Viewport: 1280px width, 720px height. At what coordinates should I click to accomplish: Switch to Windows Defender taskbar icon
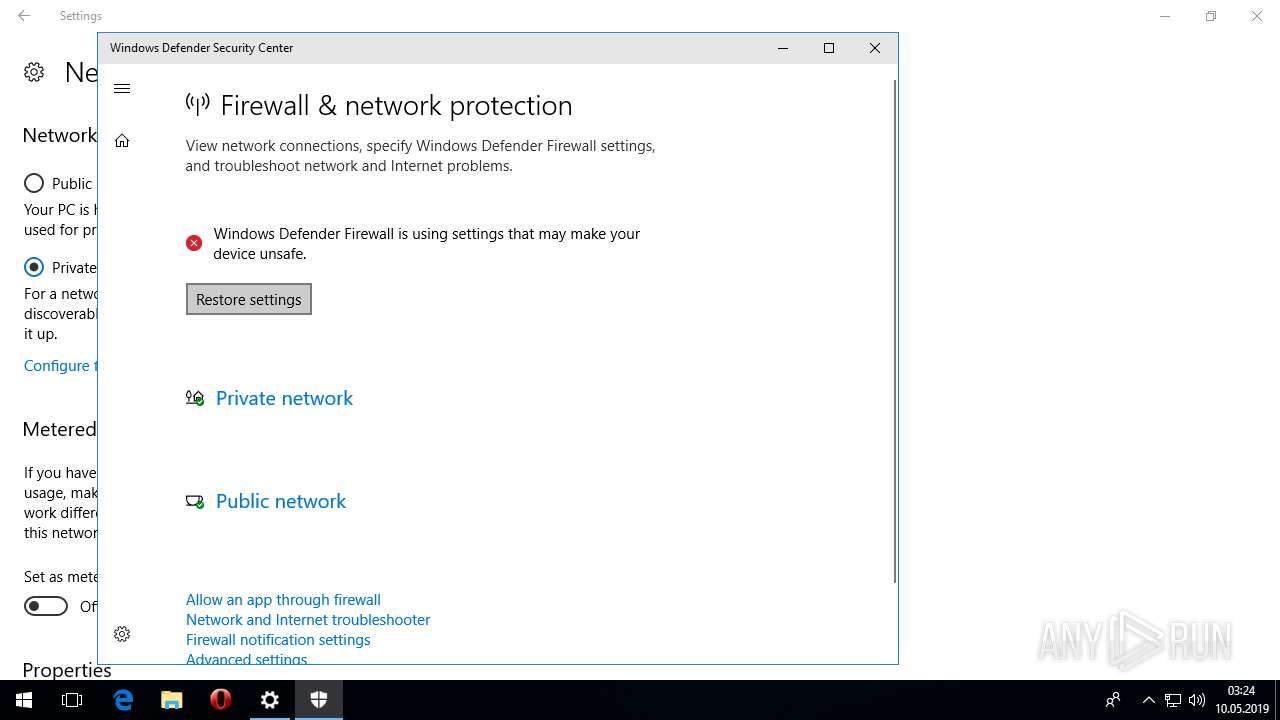click(319, 700)
